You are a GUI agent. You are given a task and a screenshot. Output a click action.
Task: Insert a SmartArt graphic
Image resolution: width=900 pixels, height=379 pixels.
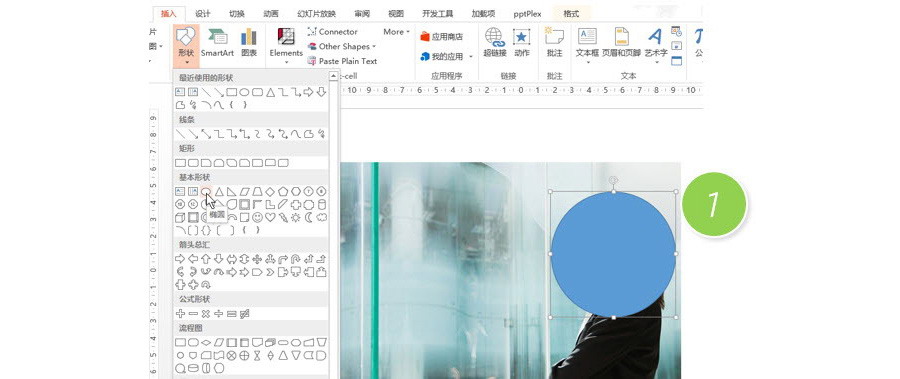217,43
